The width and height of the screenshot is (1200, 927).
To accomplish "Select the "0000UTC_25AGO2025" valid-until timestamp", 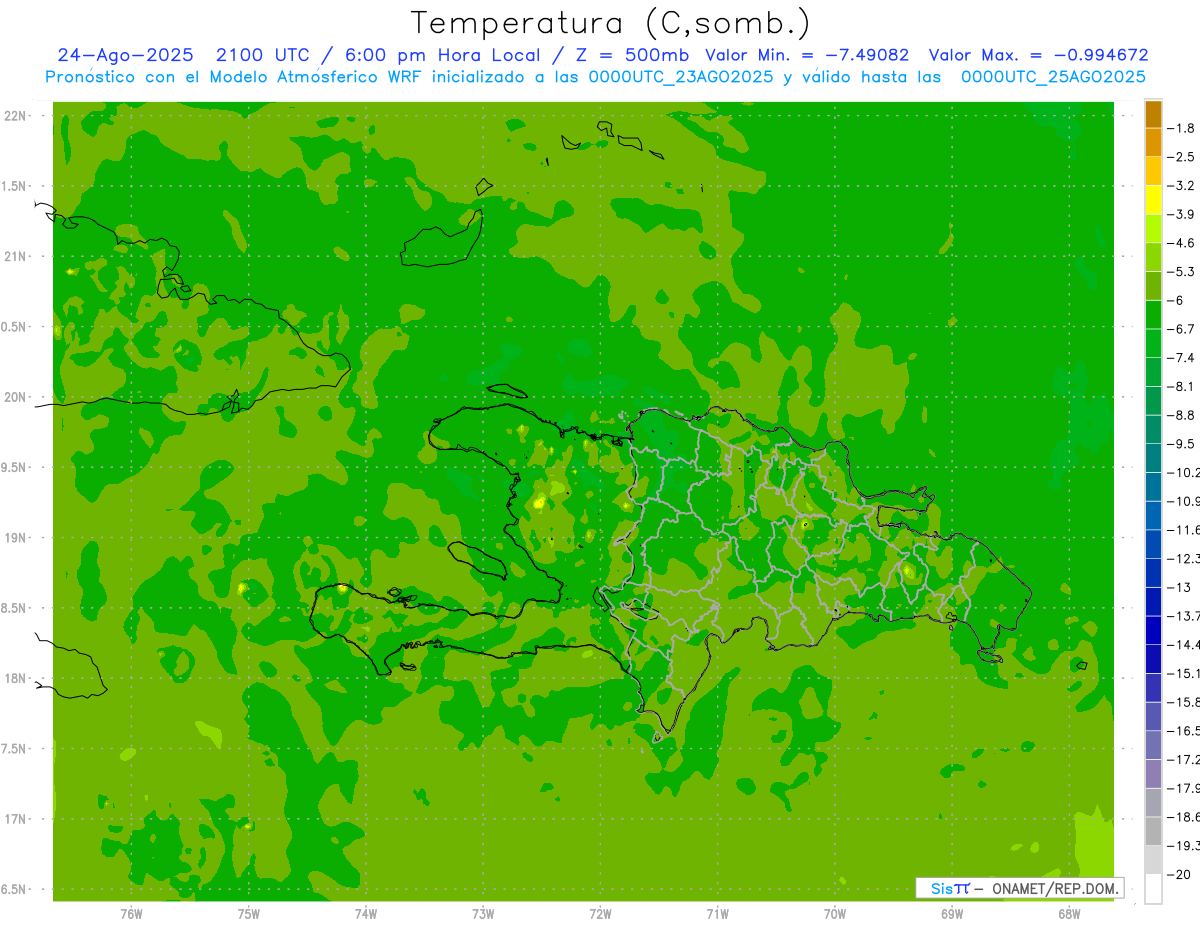I will coord(1053,77).
